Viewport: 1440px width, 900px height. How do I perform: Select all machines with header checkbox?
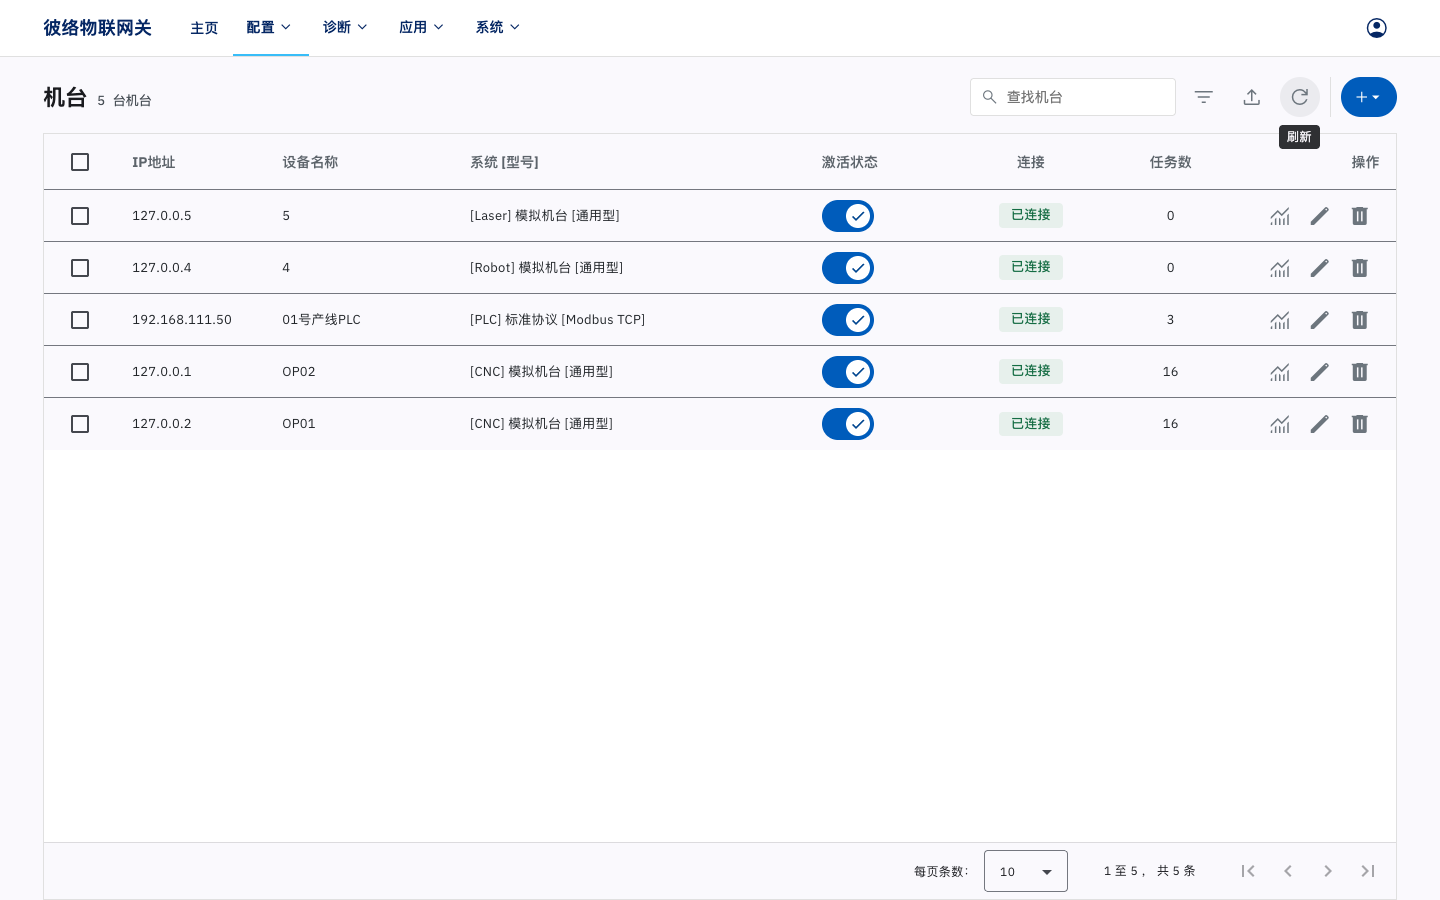[x=80, y=162]
